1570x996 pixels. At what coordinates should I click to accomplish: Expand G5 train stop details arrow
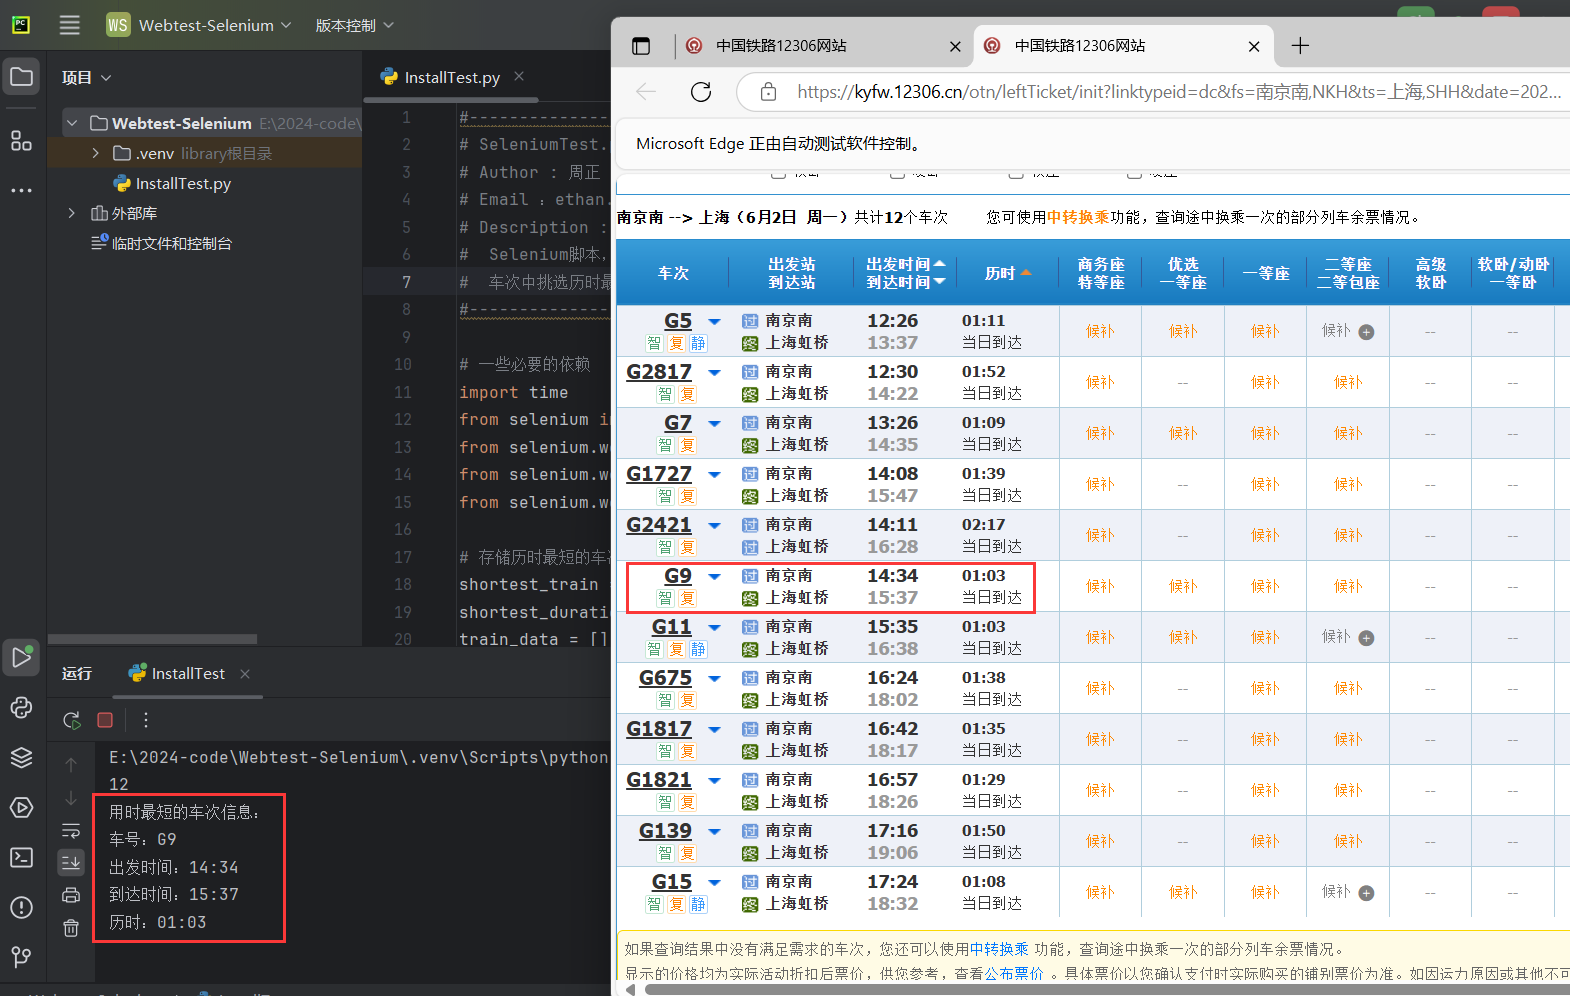tap(714, 321)
